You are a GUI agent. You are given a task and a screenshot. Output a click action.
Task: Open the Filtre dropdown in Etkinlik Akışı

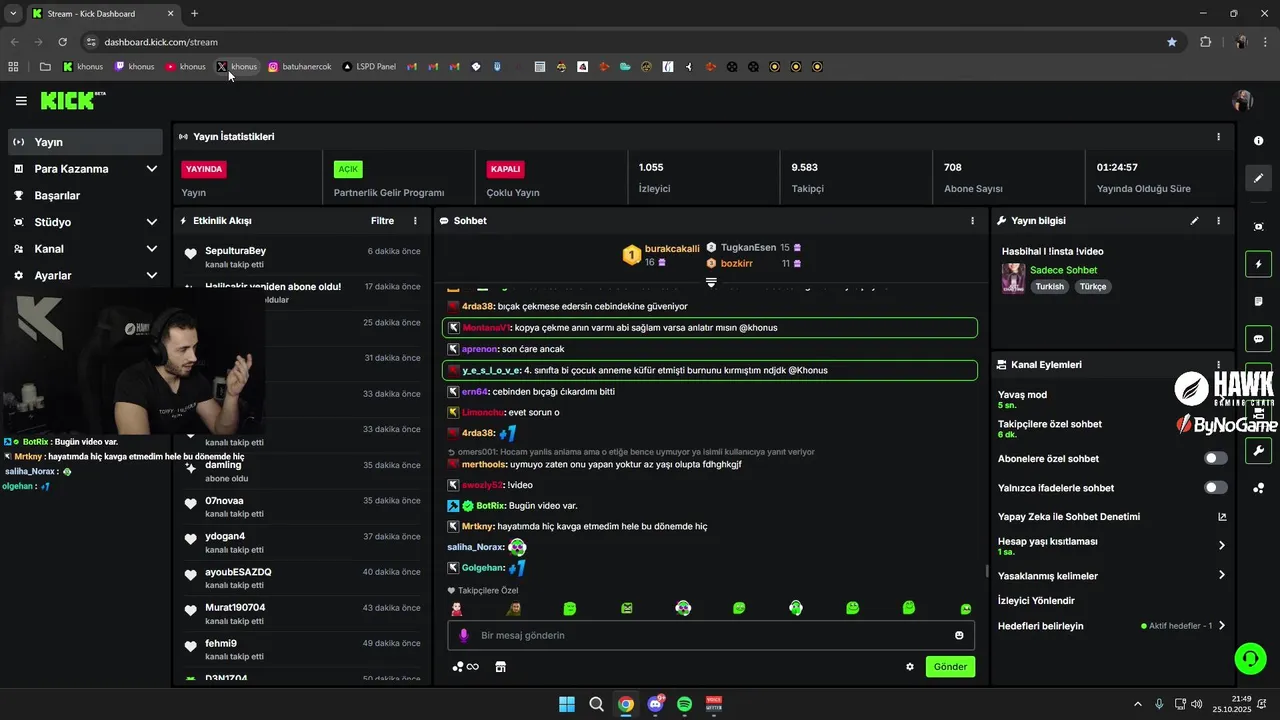pyautogui.click(x=382, y=220)
